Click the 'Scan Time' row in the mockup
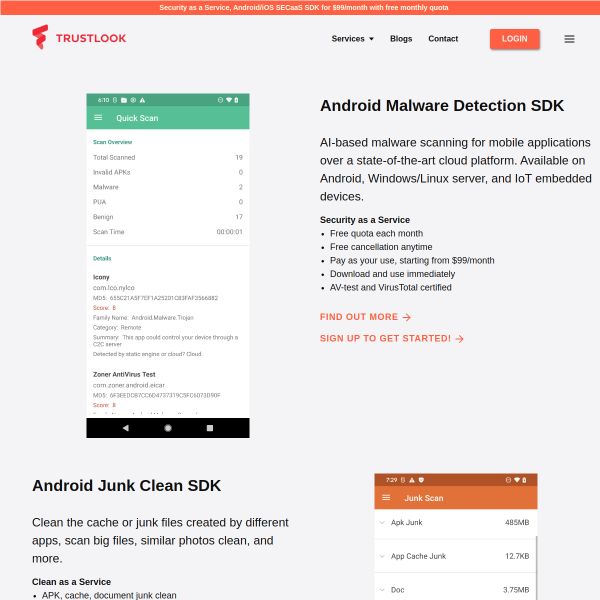 pyautogui.click(x=168, y=232)
